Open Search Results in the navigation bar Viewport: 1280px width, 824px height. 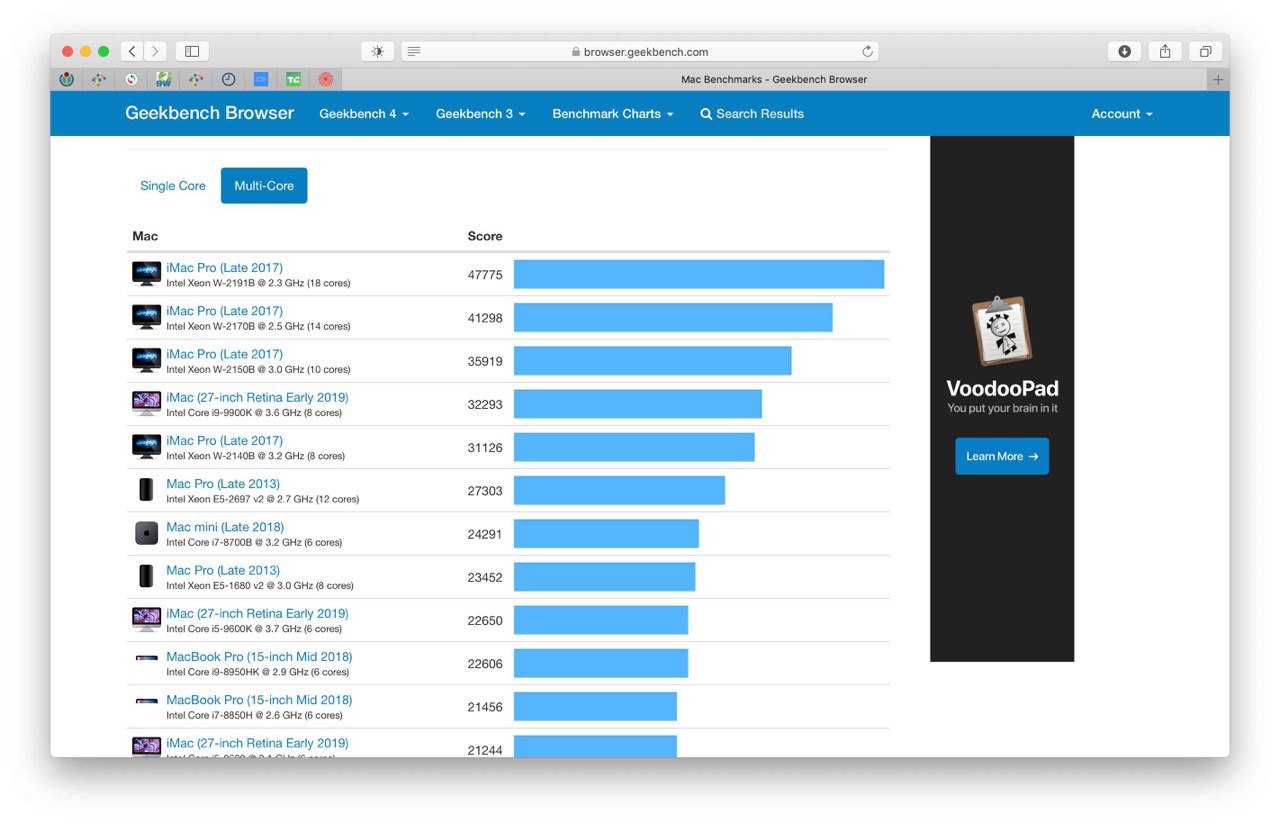(x=752, y=113)
